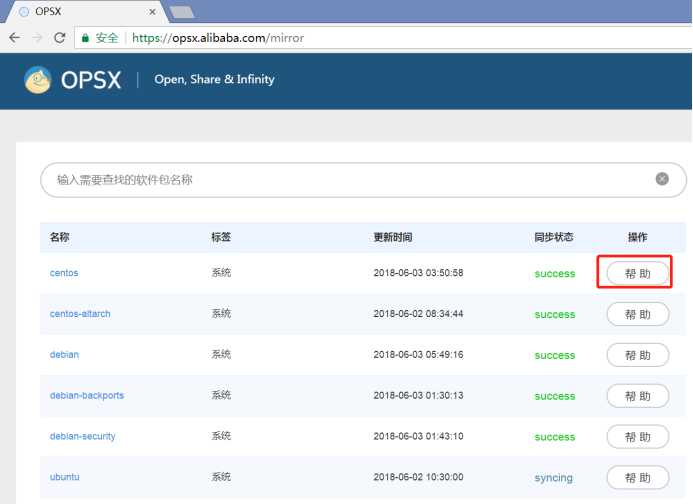The height and width of the screenshot is (504, 693).
Task: Click the help button for ubuntu
Action: pos(637,477)
